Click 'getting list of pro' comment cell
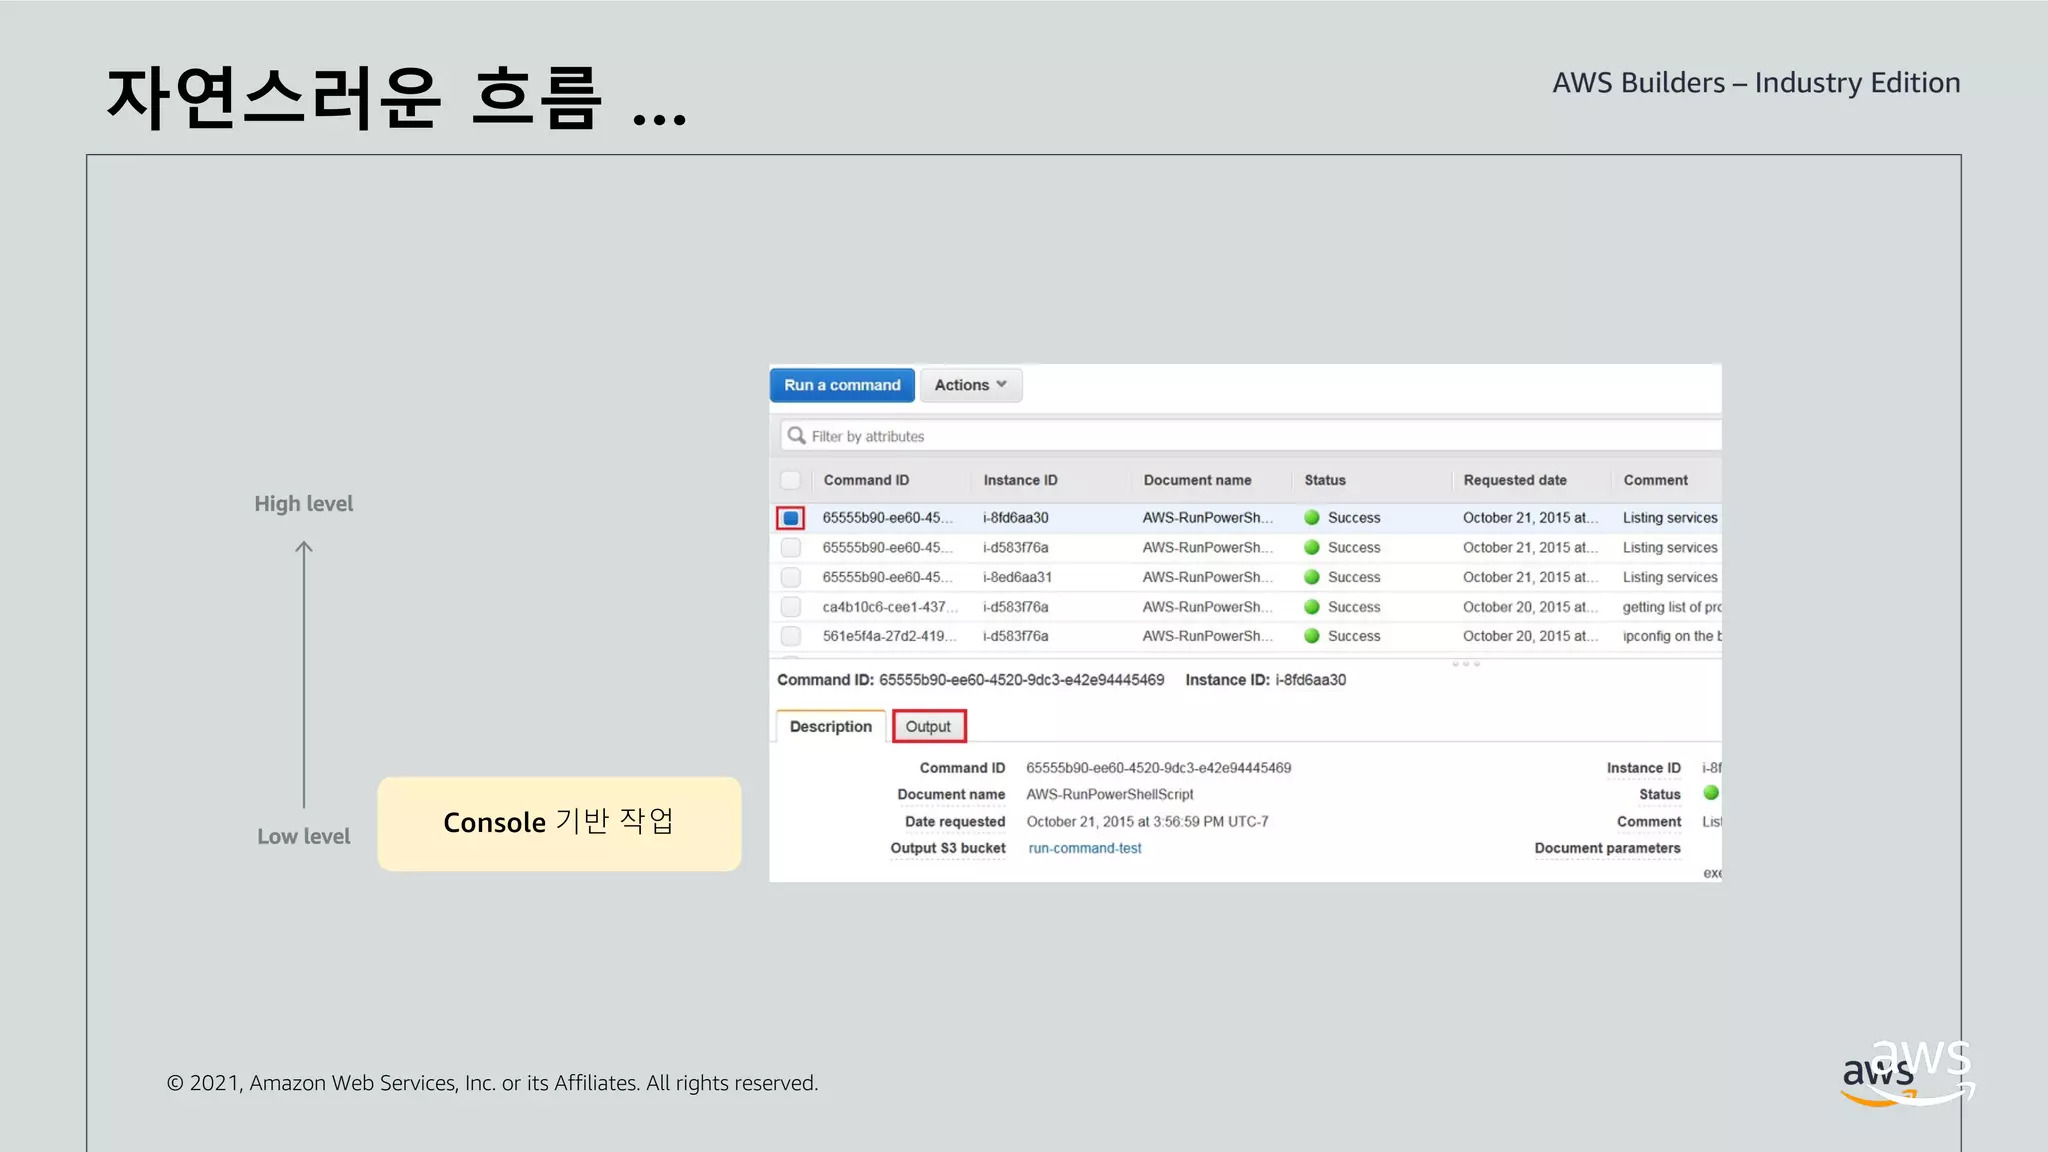Image resolution: width=2048 pixels, height=1152 pixels. click(x=1672, y=607)
